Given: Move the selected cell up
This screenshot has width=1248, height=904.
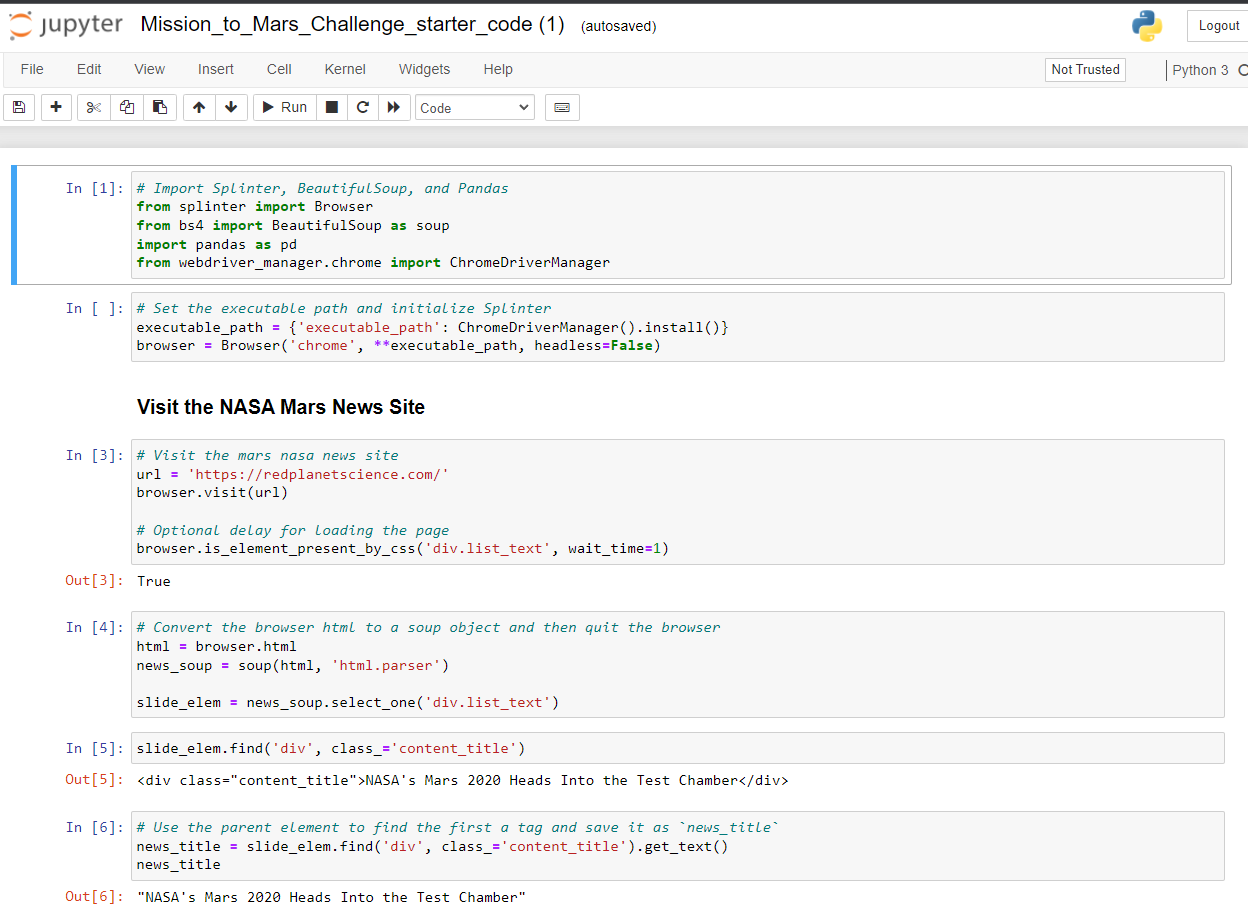Looking at the screenshot, I should coord(199,107).
